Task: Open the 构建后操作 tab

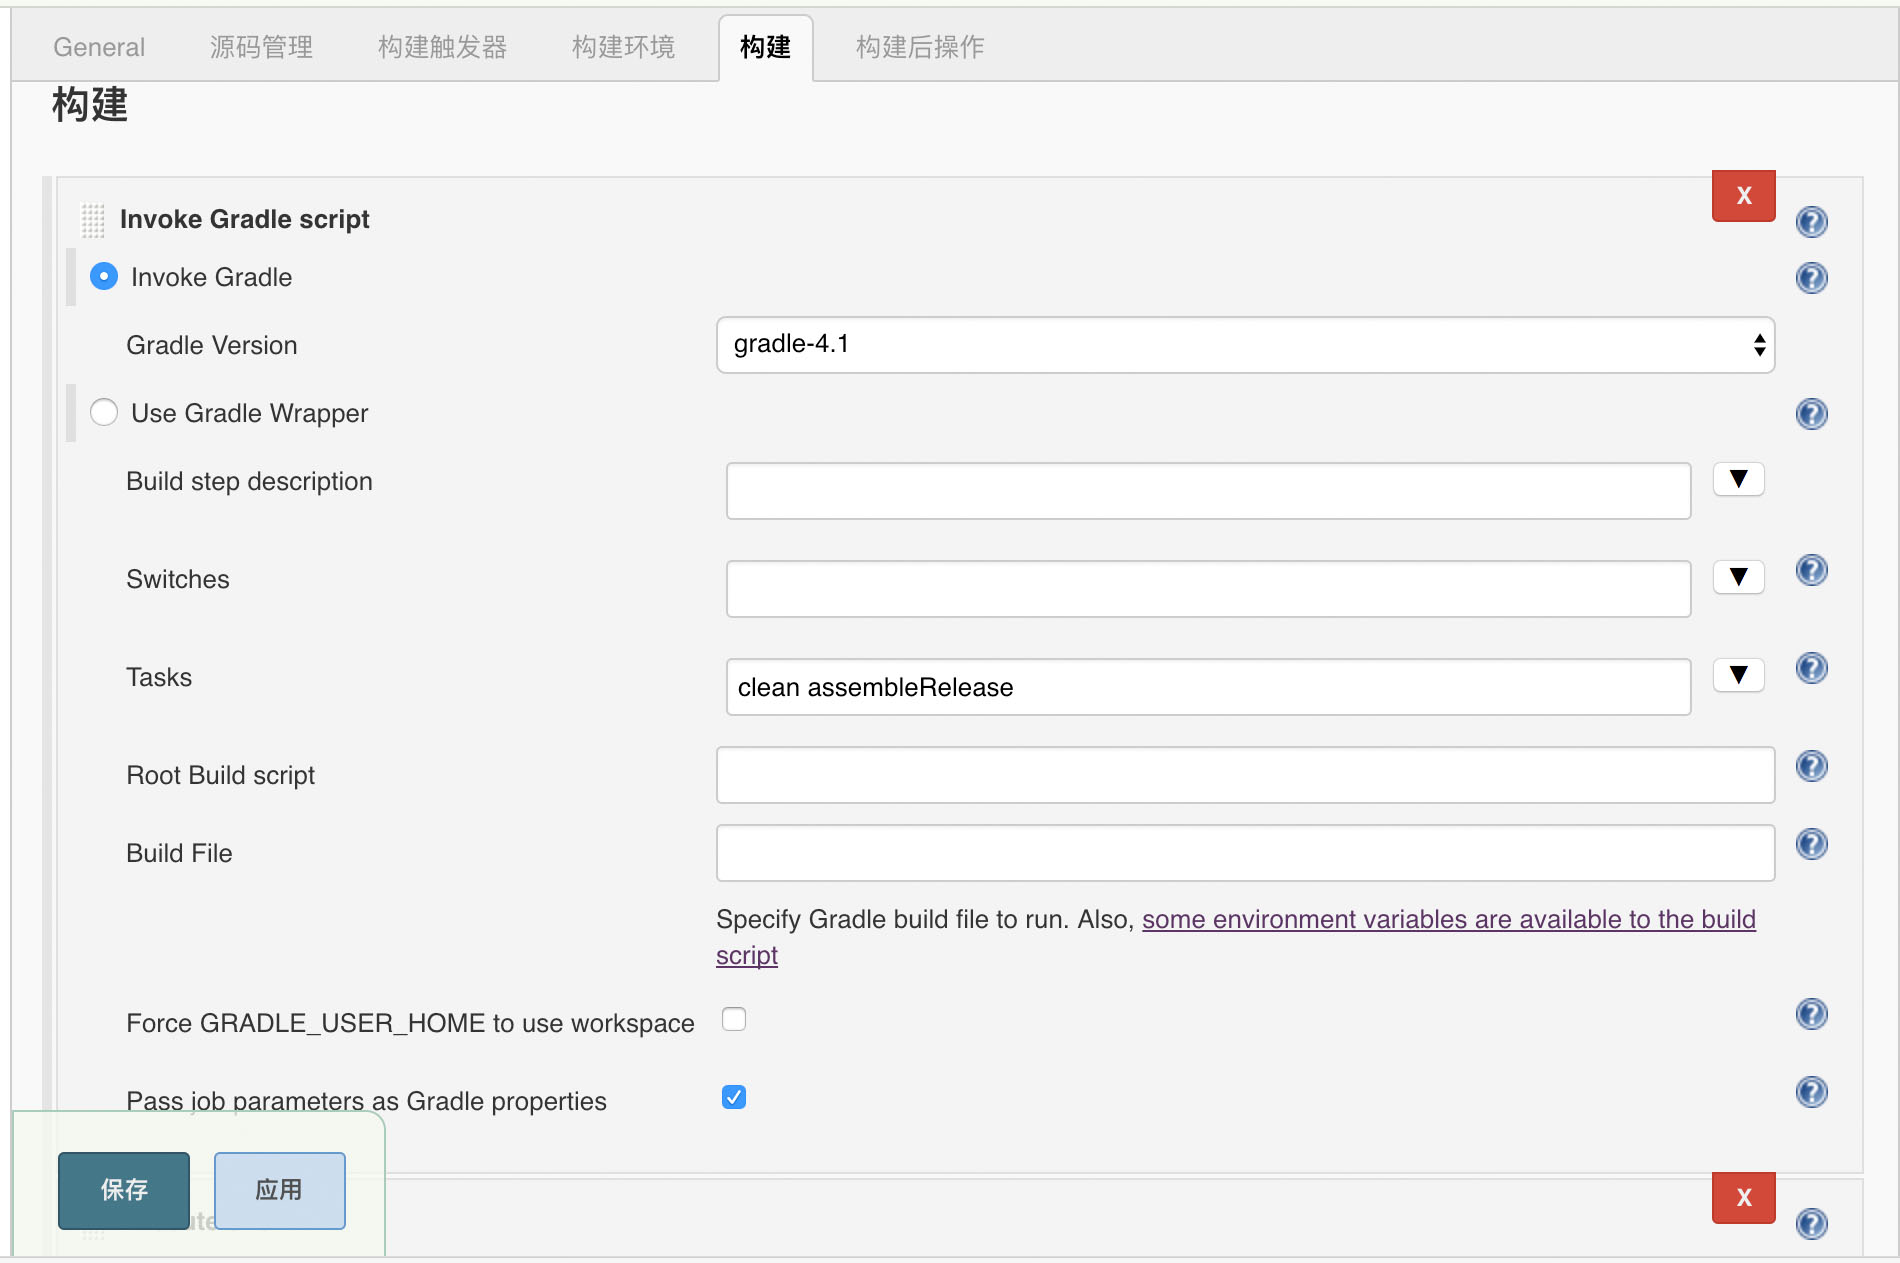Action: tap(920, 47)
